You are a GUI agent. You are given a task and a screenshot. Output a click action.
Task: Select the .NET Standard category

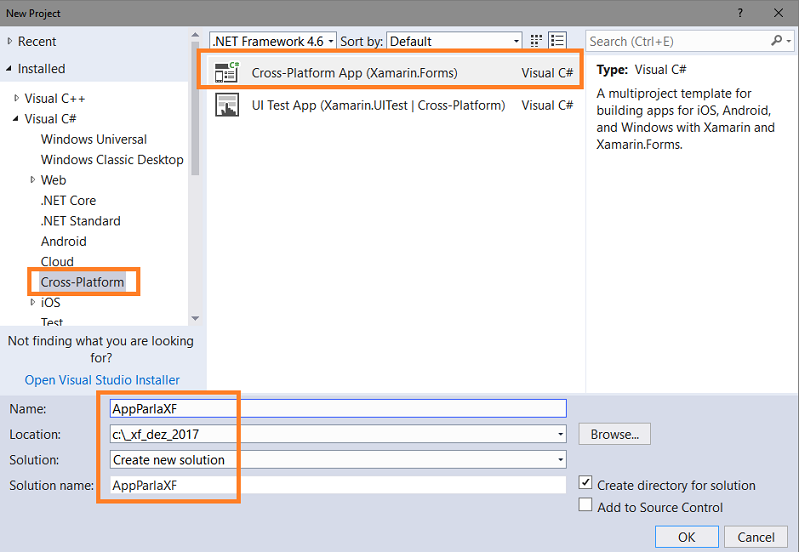(x=81, y=221)
